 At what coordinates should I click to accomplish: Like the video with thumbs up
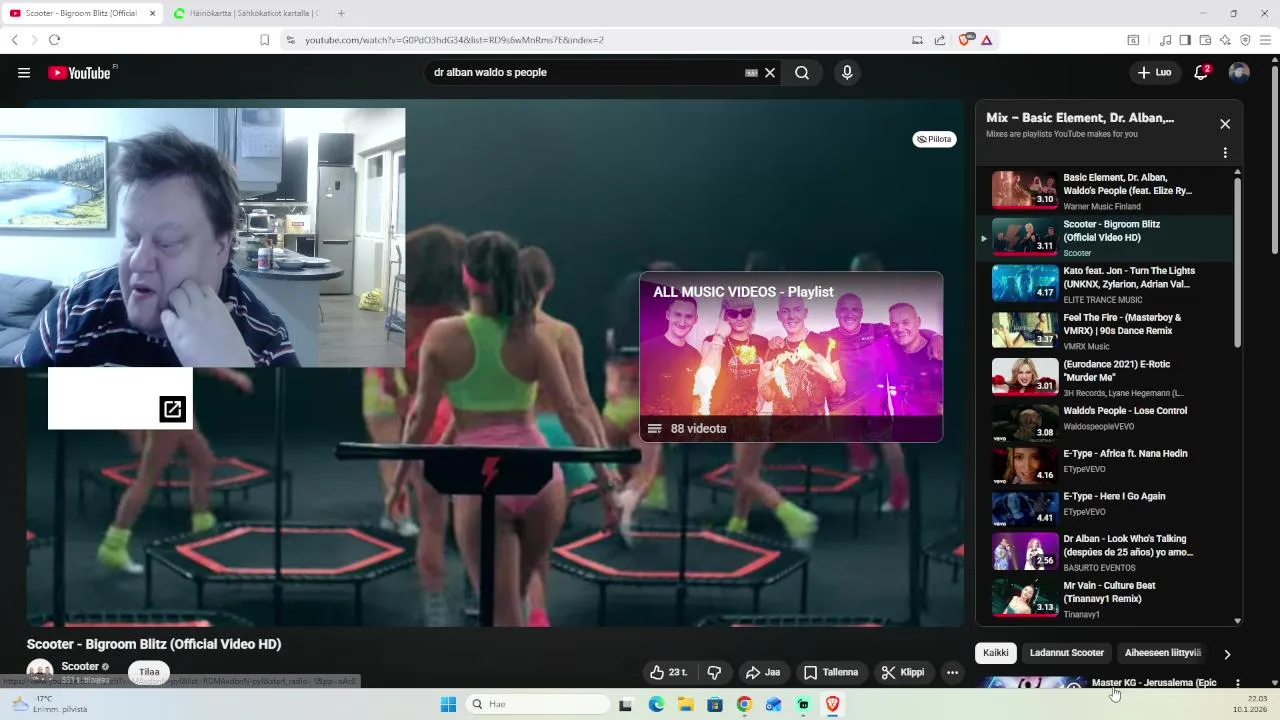tap(669, 672)
